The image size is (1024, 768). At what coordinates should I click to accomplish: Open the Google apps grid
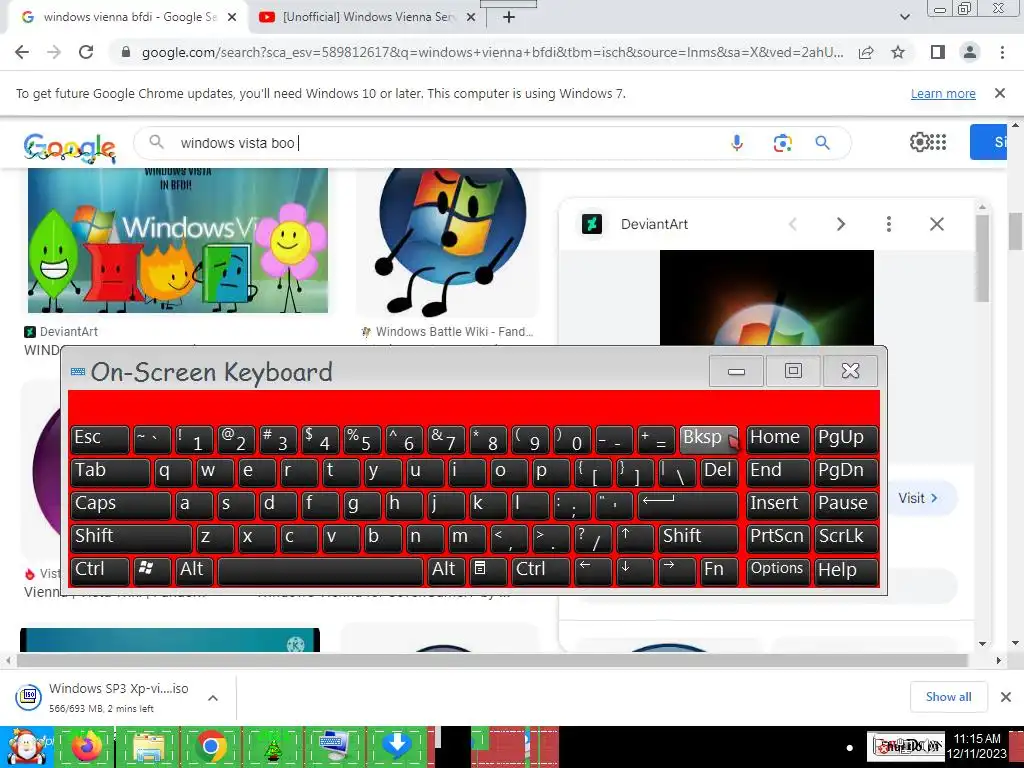click(938, 142)
